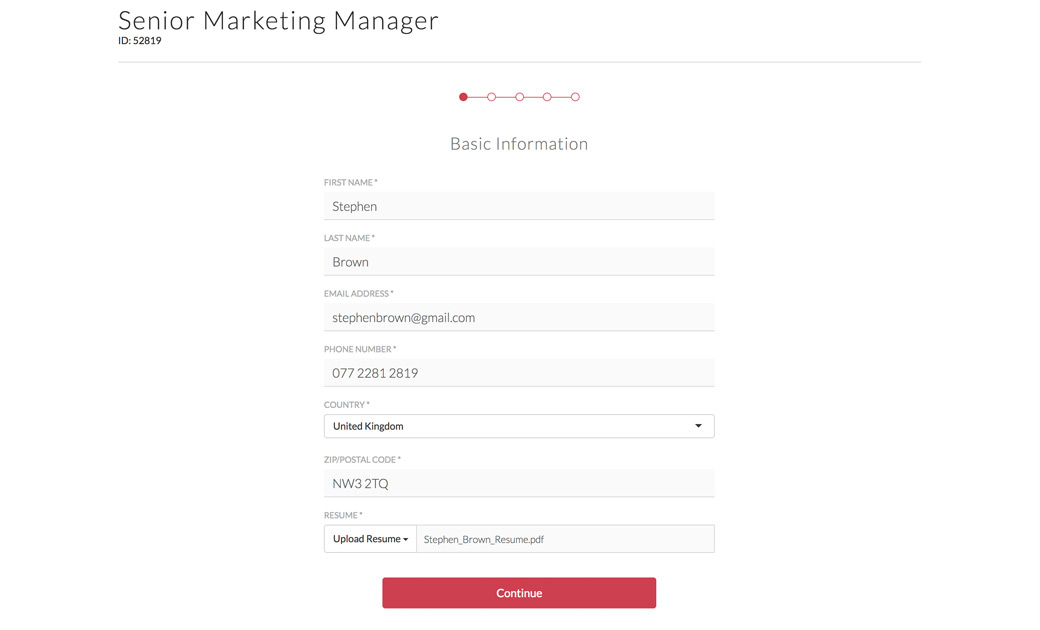Click the fifth and last progress step circle

coord(575,97)
